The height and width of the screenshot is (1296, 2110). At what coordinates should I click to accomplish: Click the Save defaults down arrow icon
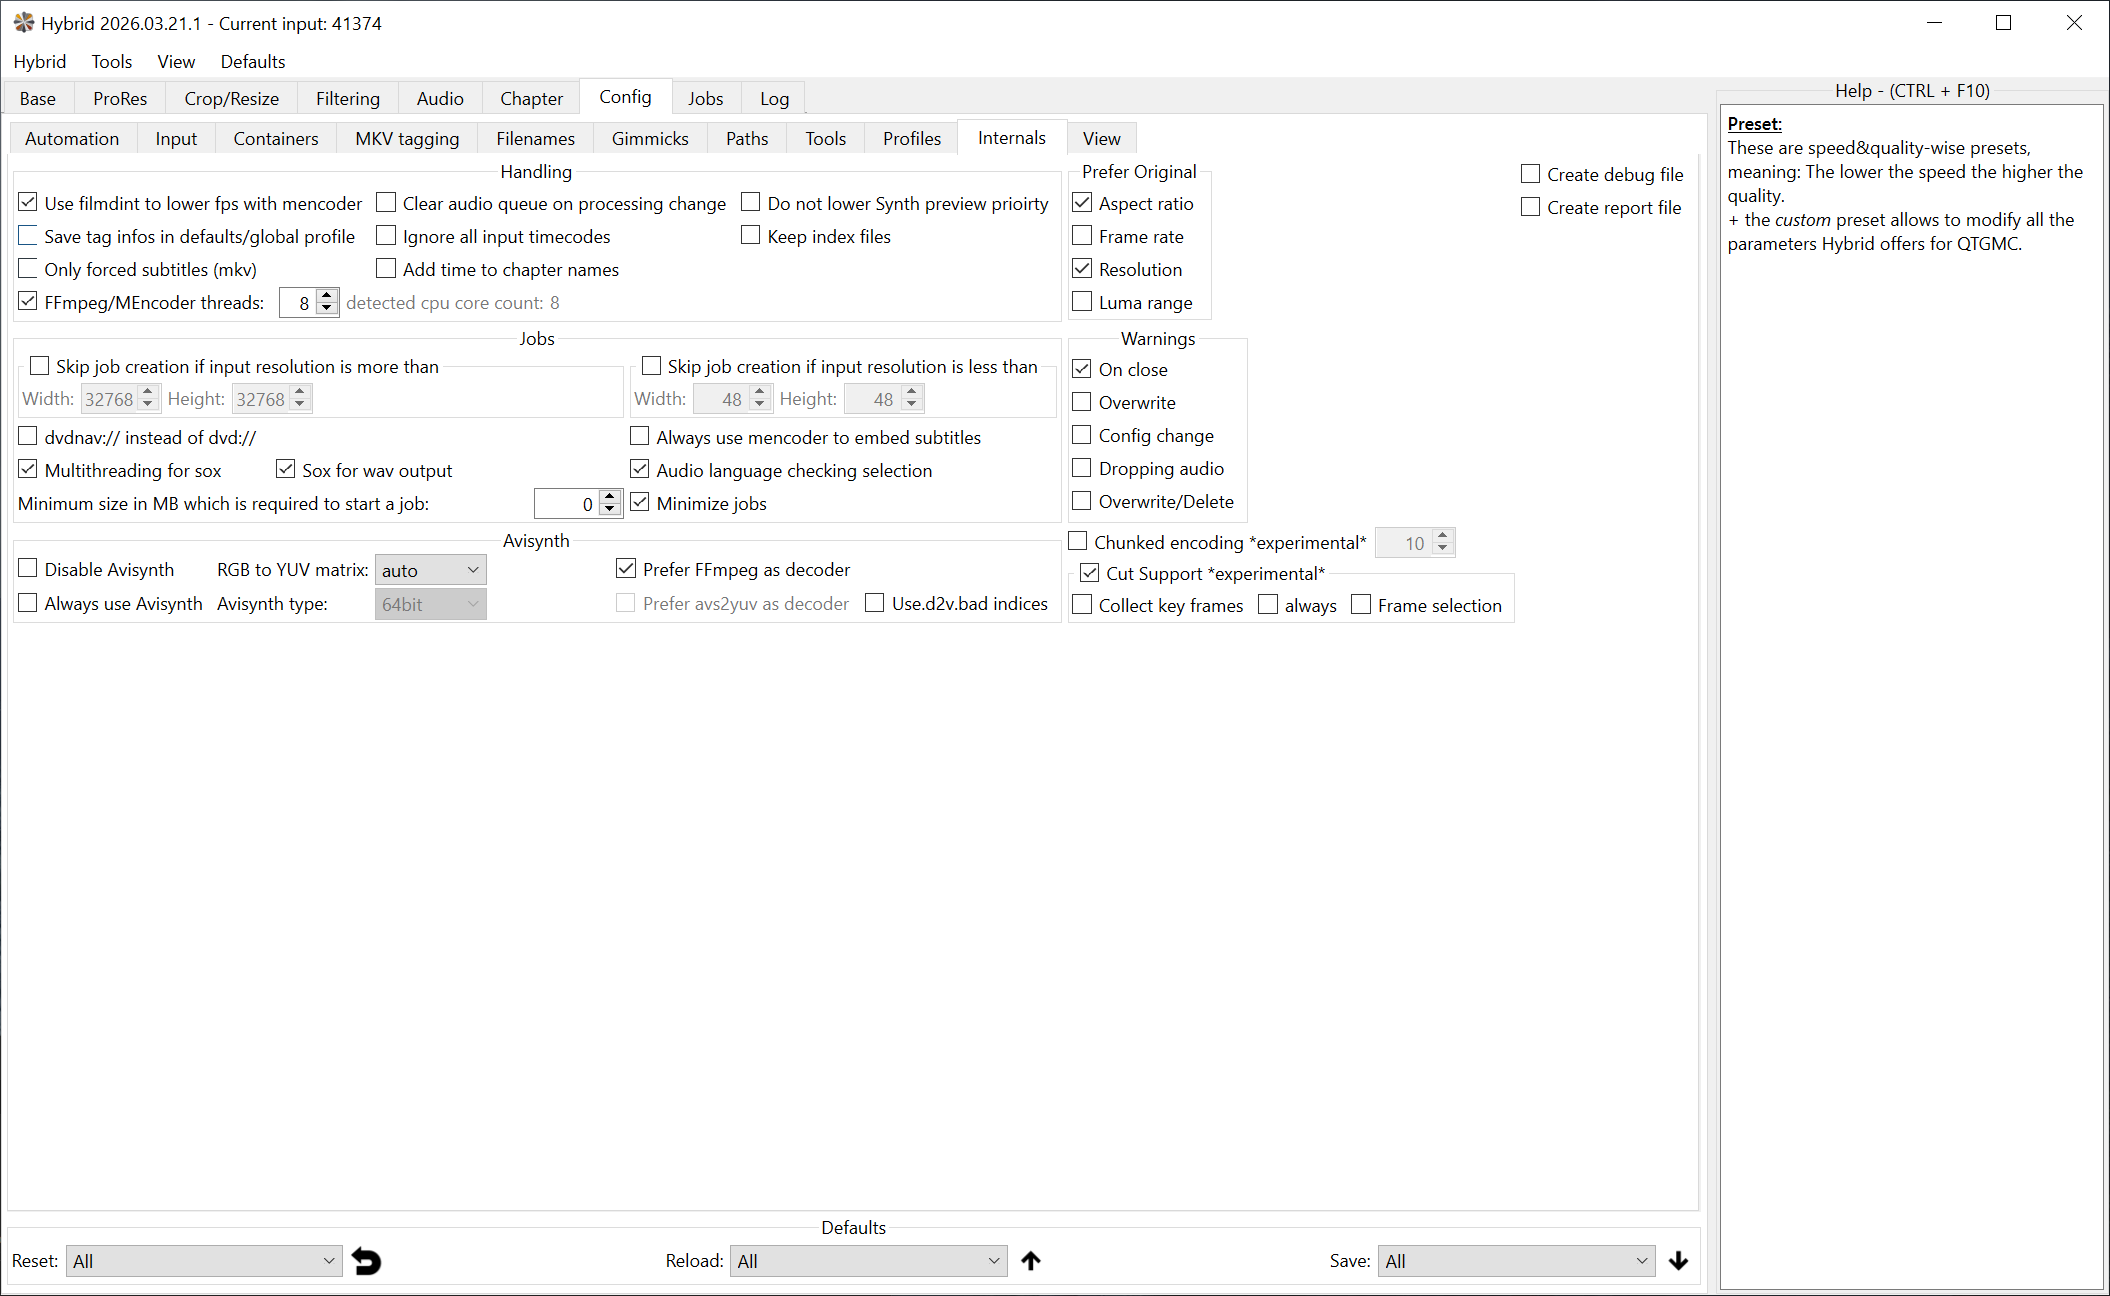tap(1679, 1261)
